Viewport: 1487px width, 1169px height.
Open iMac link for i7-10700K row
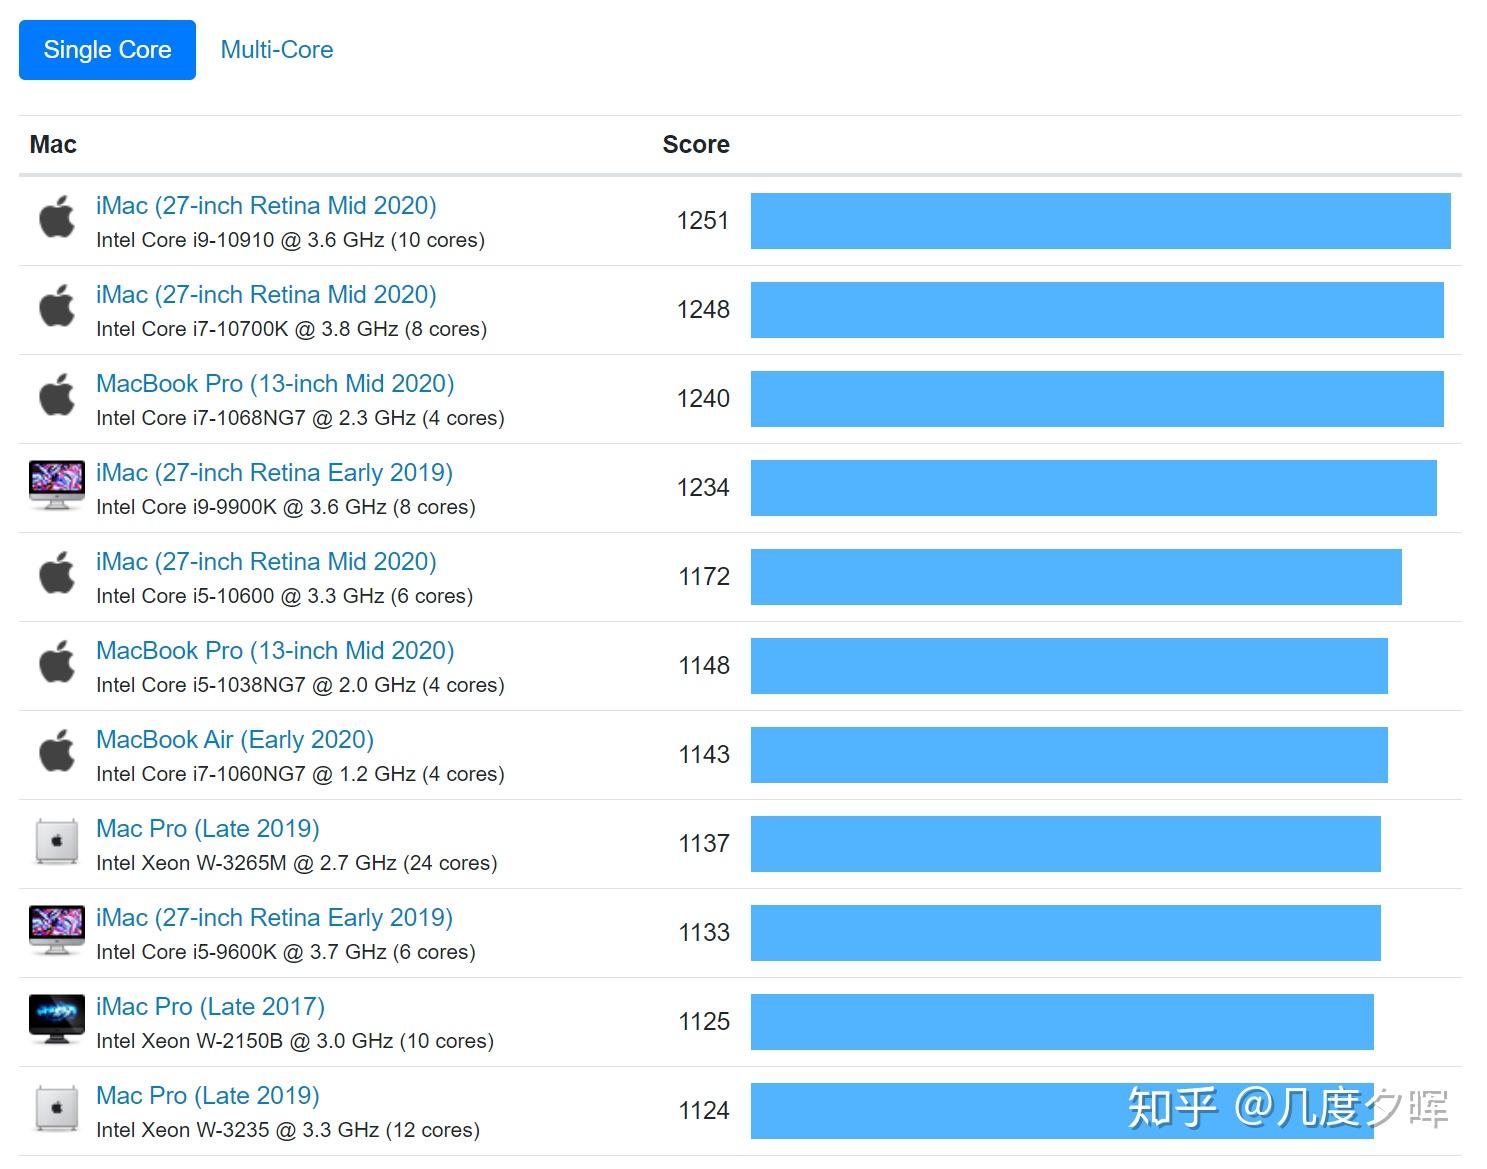click(266, 294)
